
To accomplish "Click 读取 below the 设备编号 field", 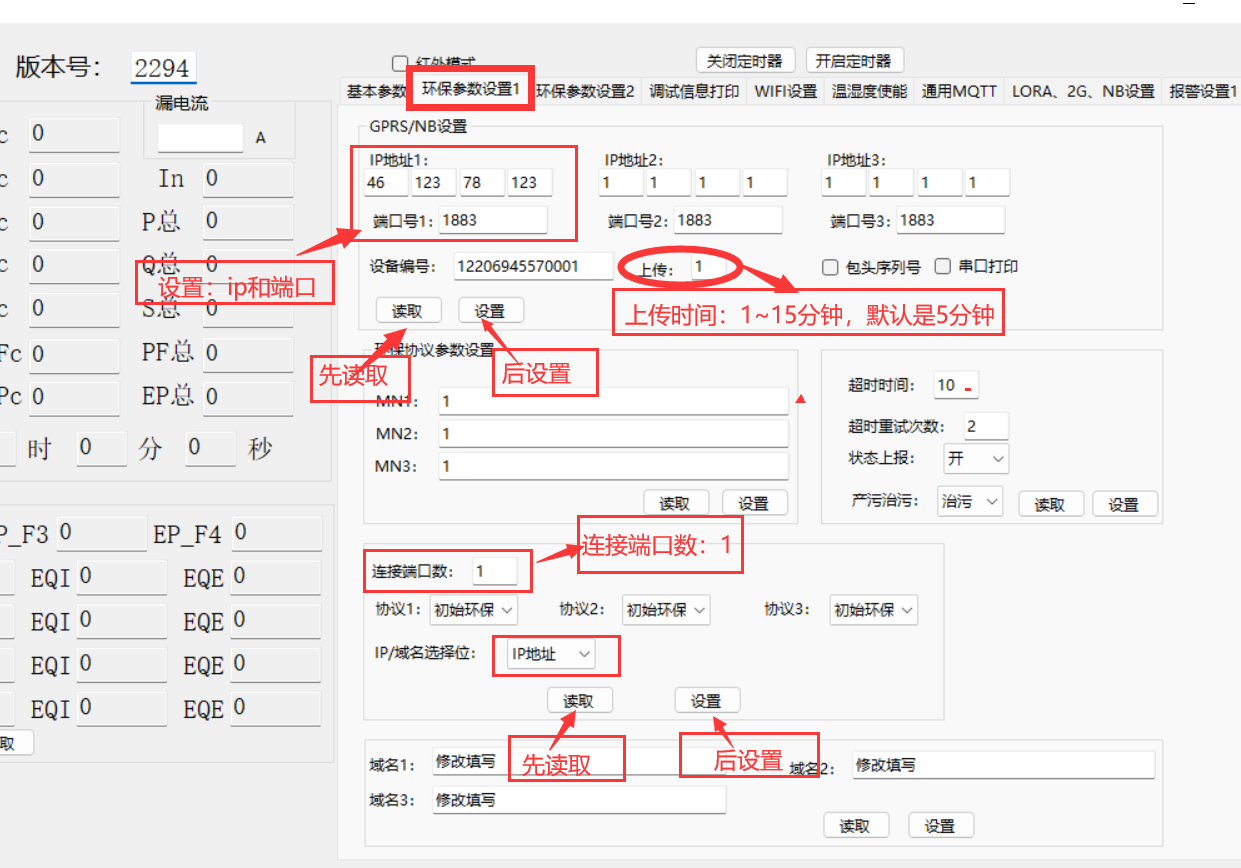I will point(407,311).
